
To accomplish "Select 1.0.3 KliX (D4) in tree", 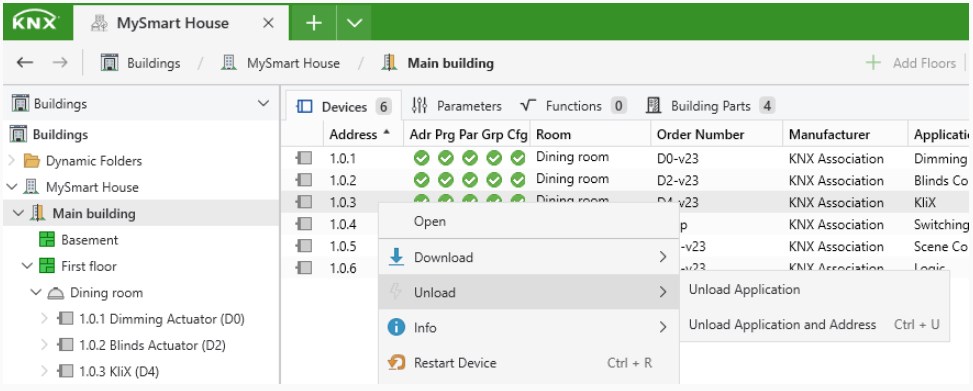I will point(109,372).
